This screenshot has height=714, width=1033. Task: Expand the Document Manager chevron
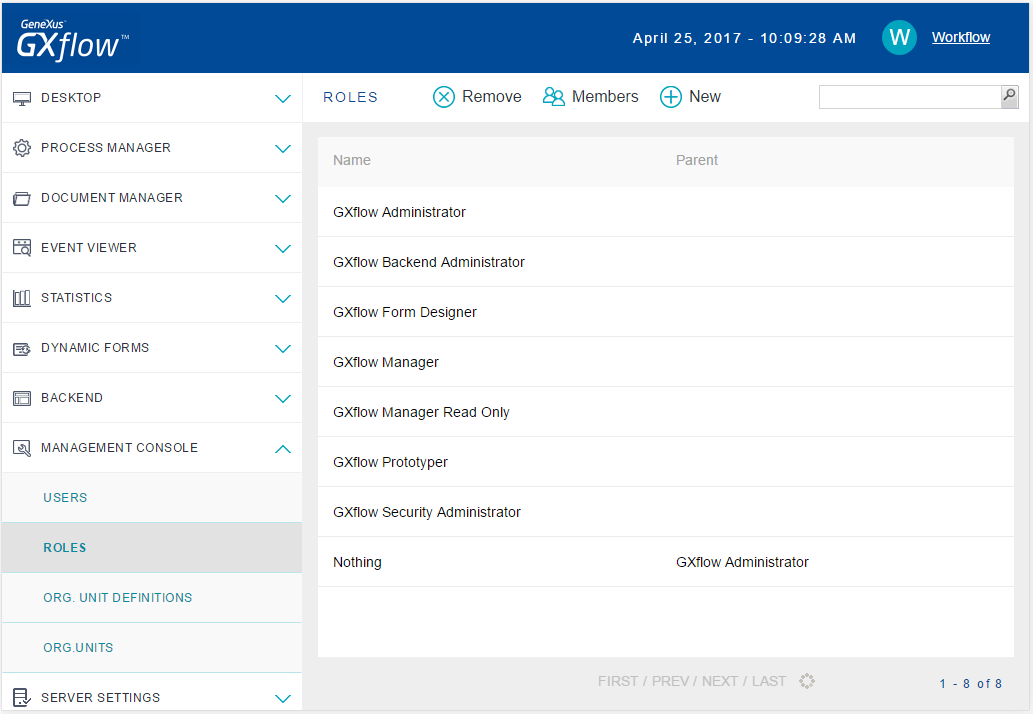coord(283,199)
